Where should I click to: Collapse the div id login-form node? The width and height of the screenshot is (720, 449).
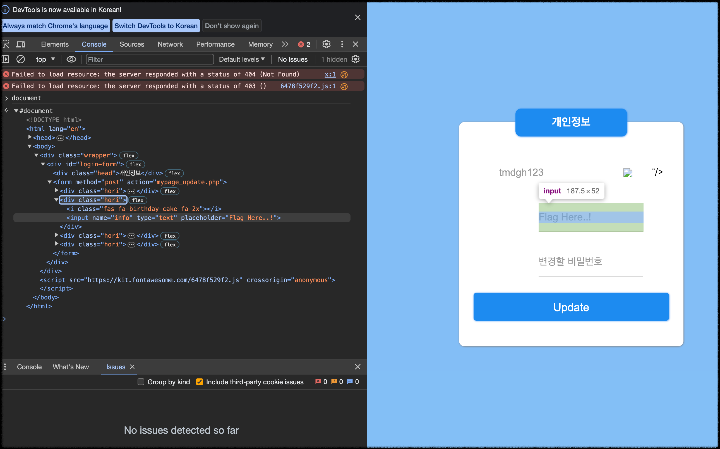(x=43, y=164)
